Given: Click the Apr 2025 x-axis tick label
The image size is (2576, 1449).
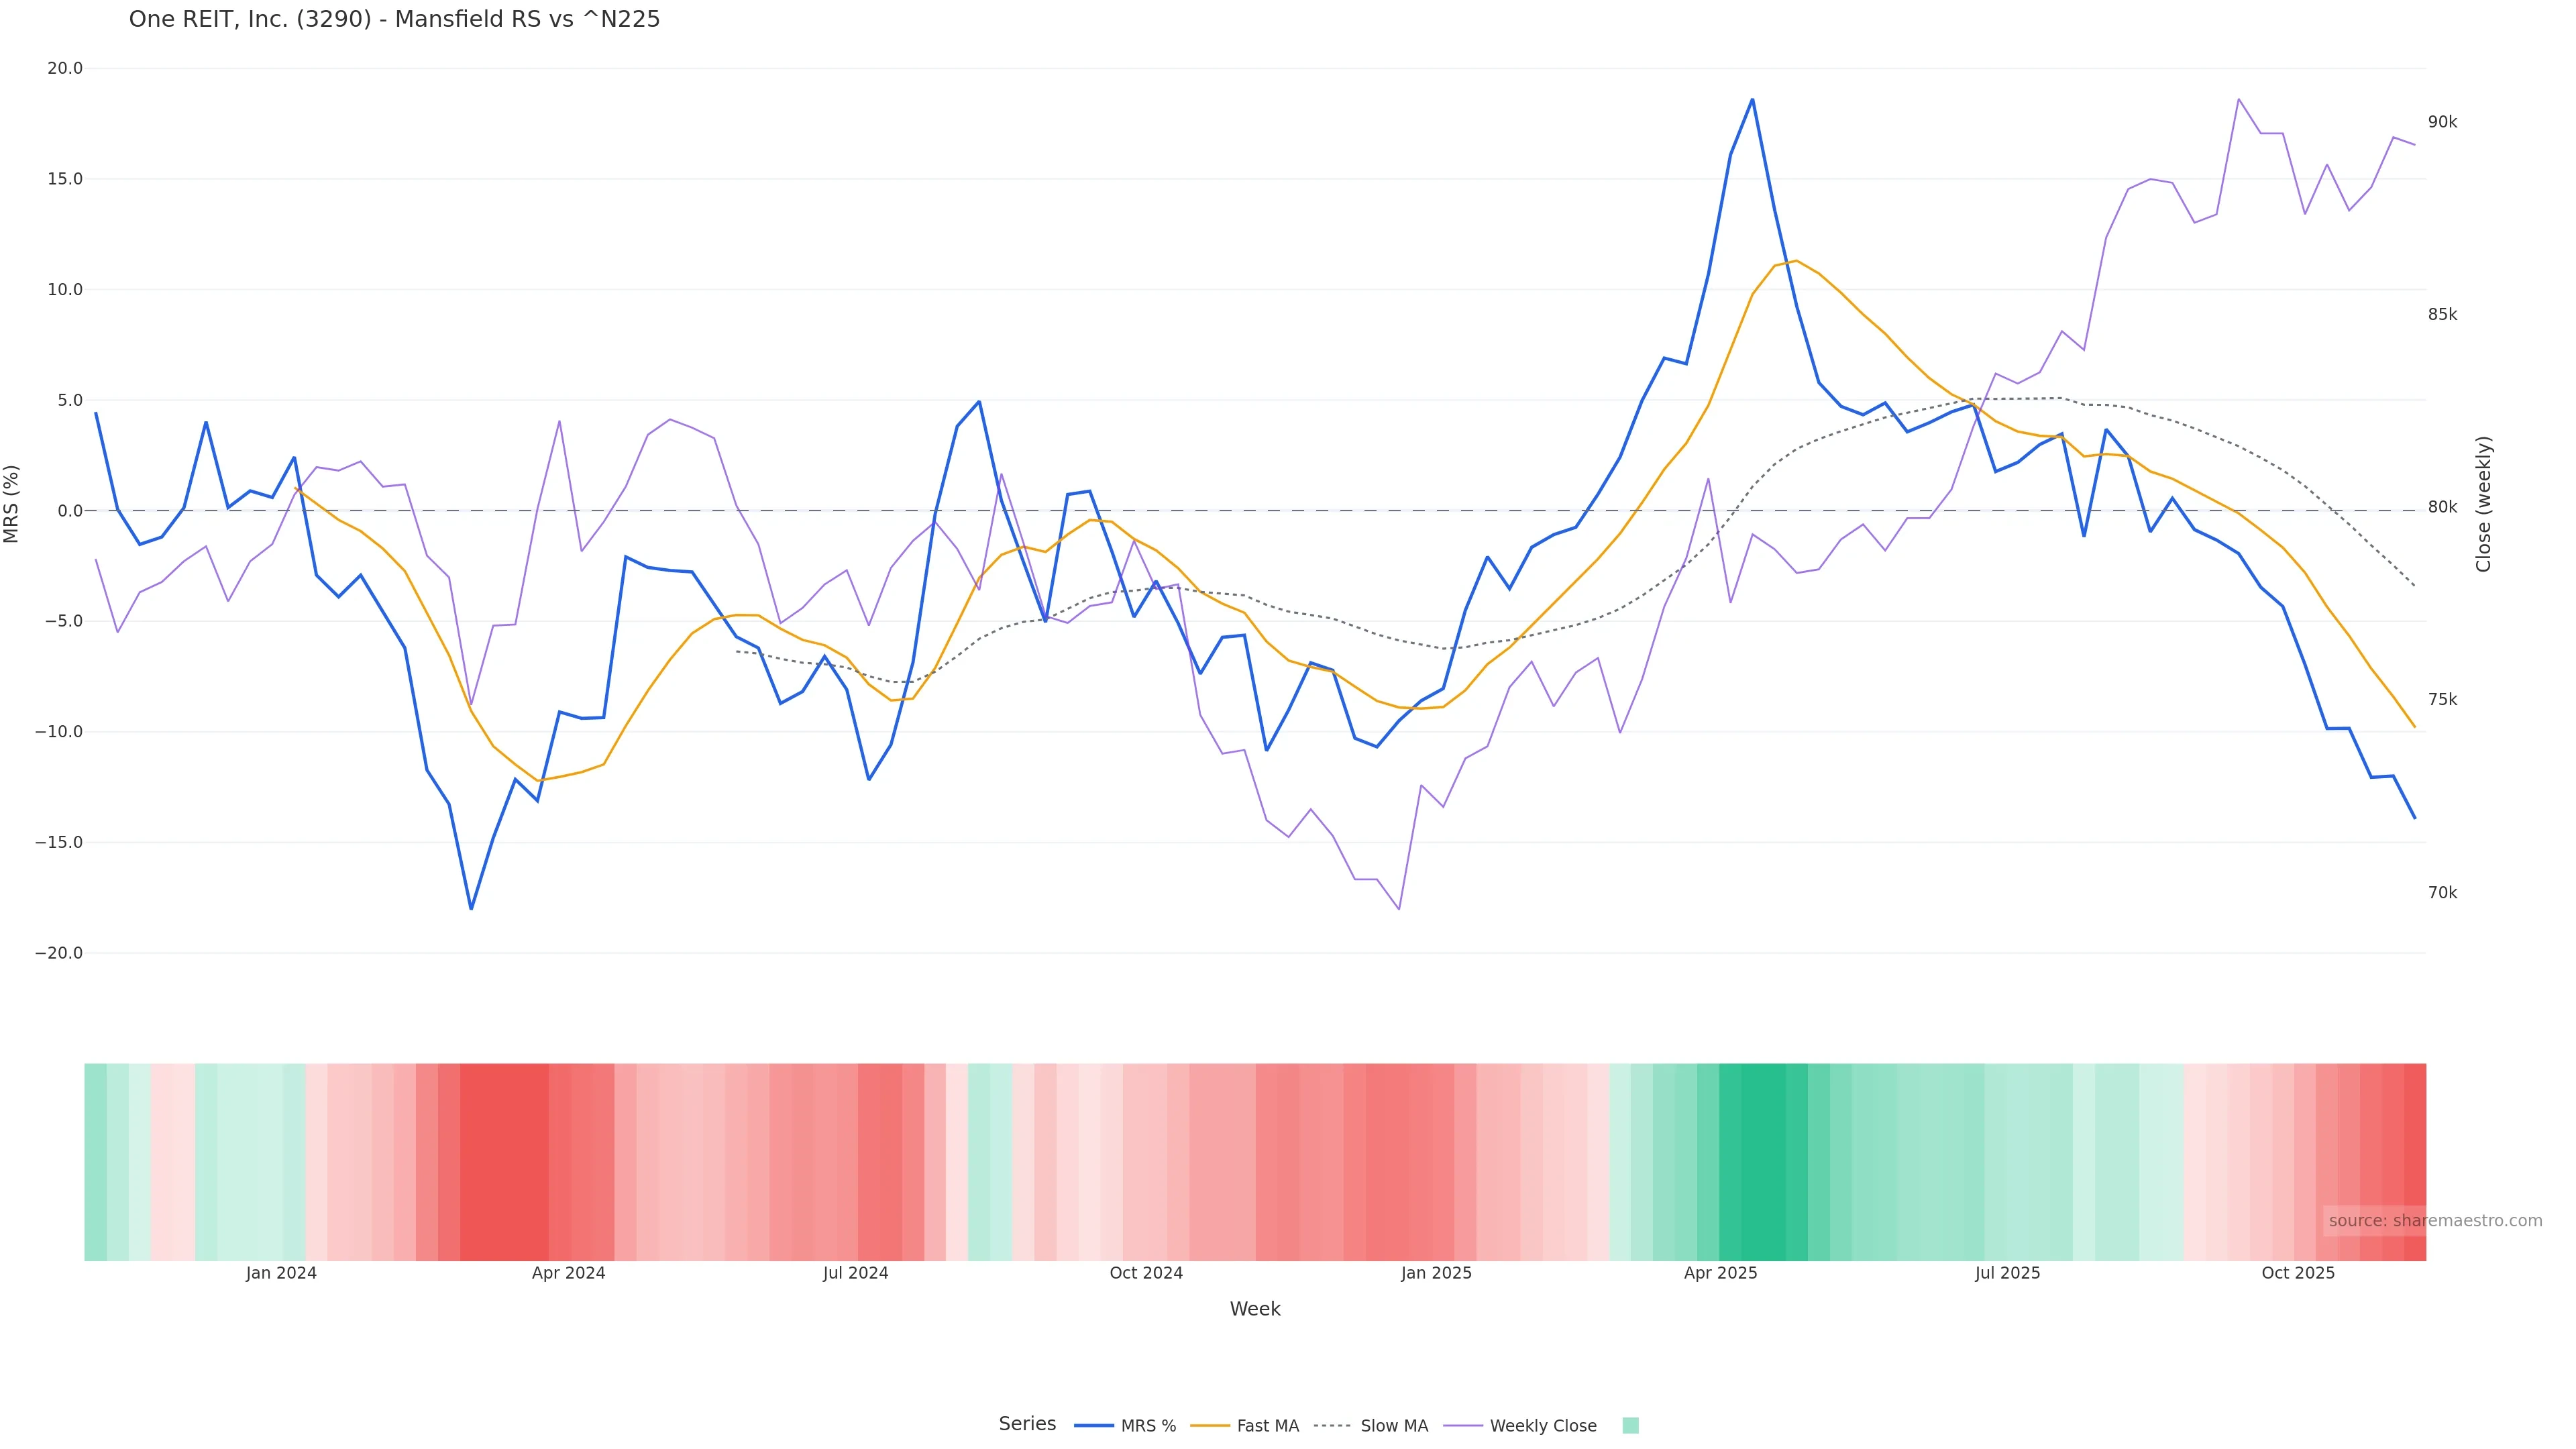Looking at the screenshot, I should (x=1720, y=1273).
